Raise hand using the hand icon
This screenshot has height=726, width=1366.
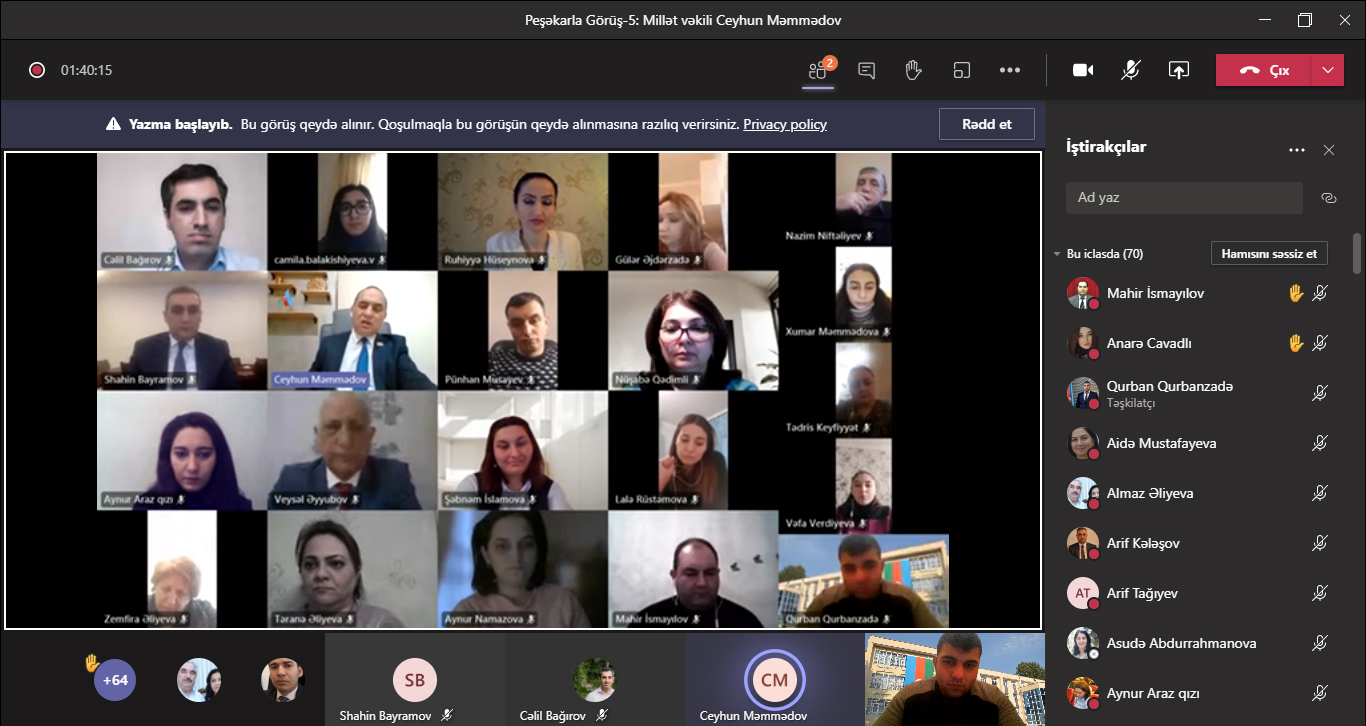pos(913,70)
